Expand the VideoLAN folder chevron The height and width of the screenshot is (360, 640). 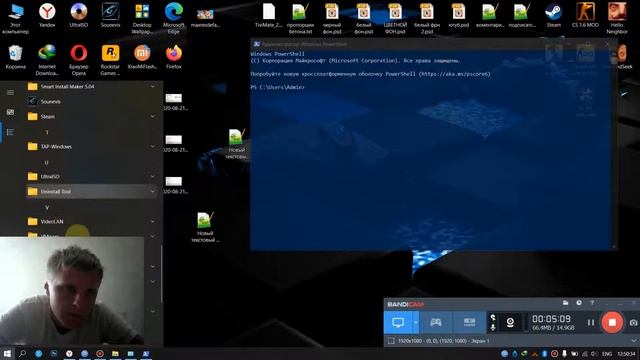152,221
